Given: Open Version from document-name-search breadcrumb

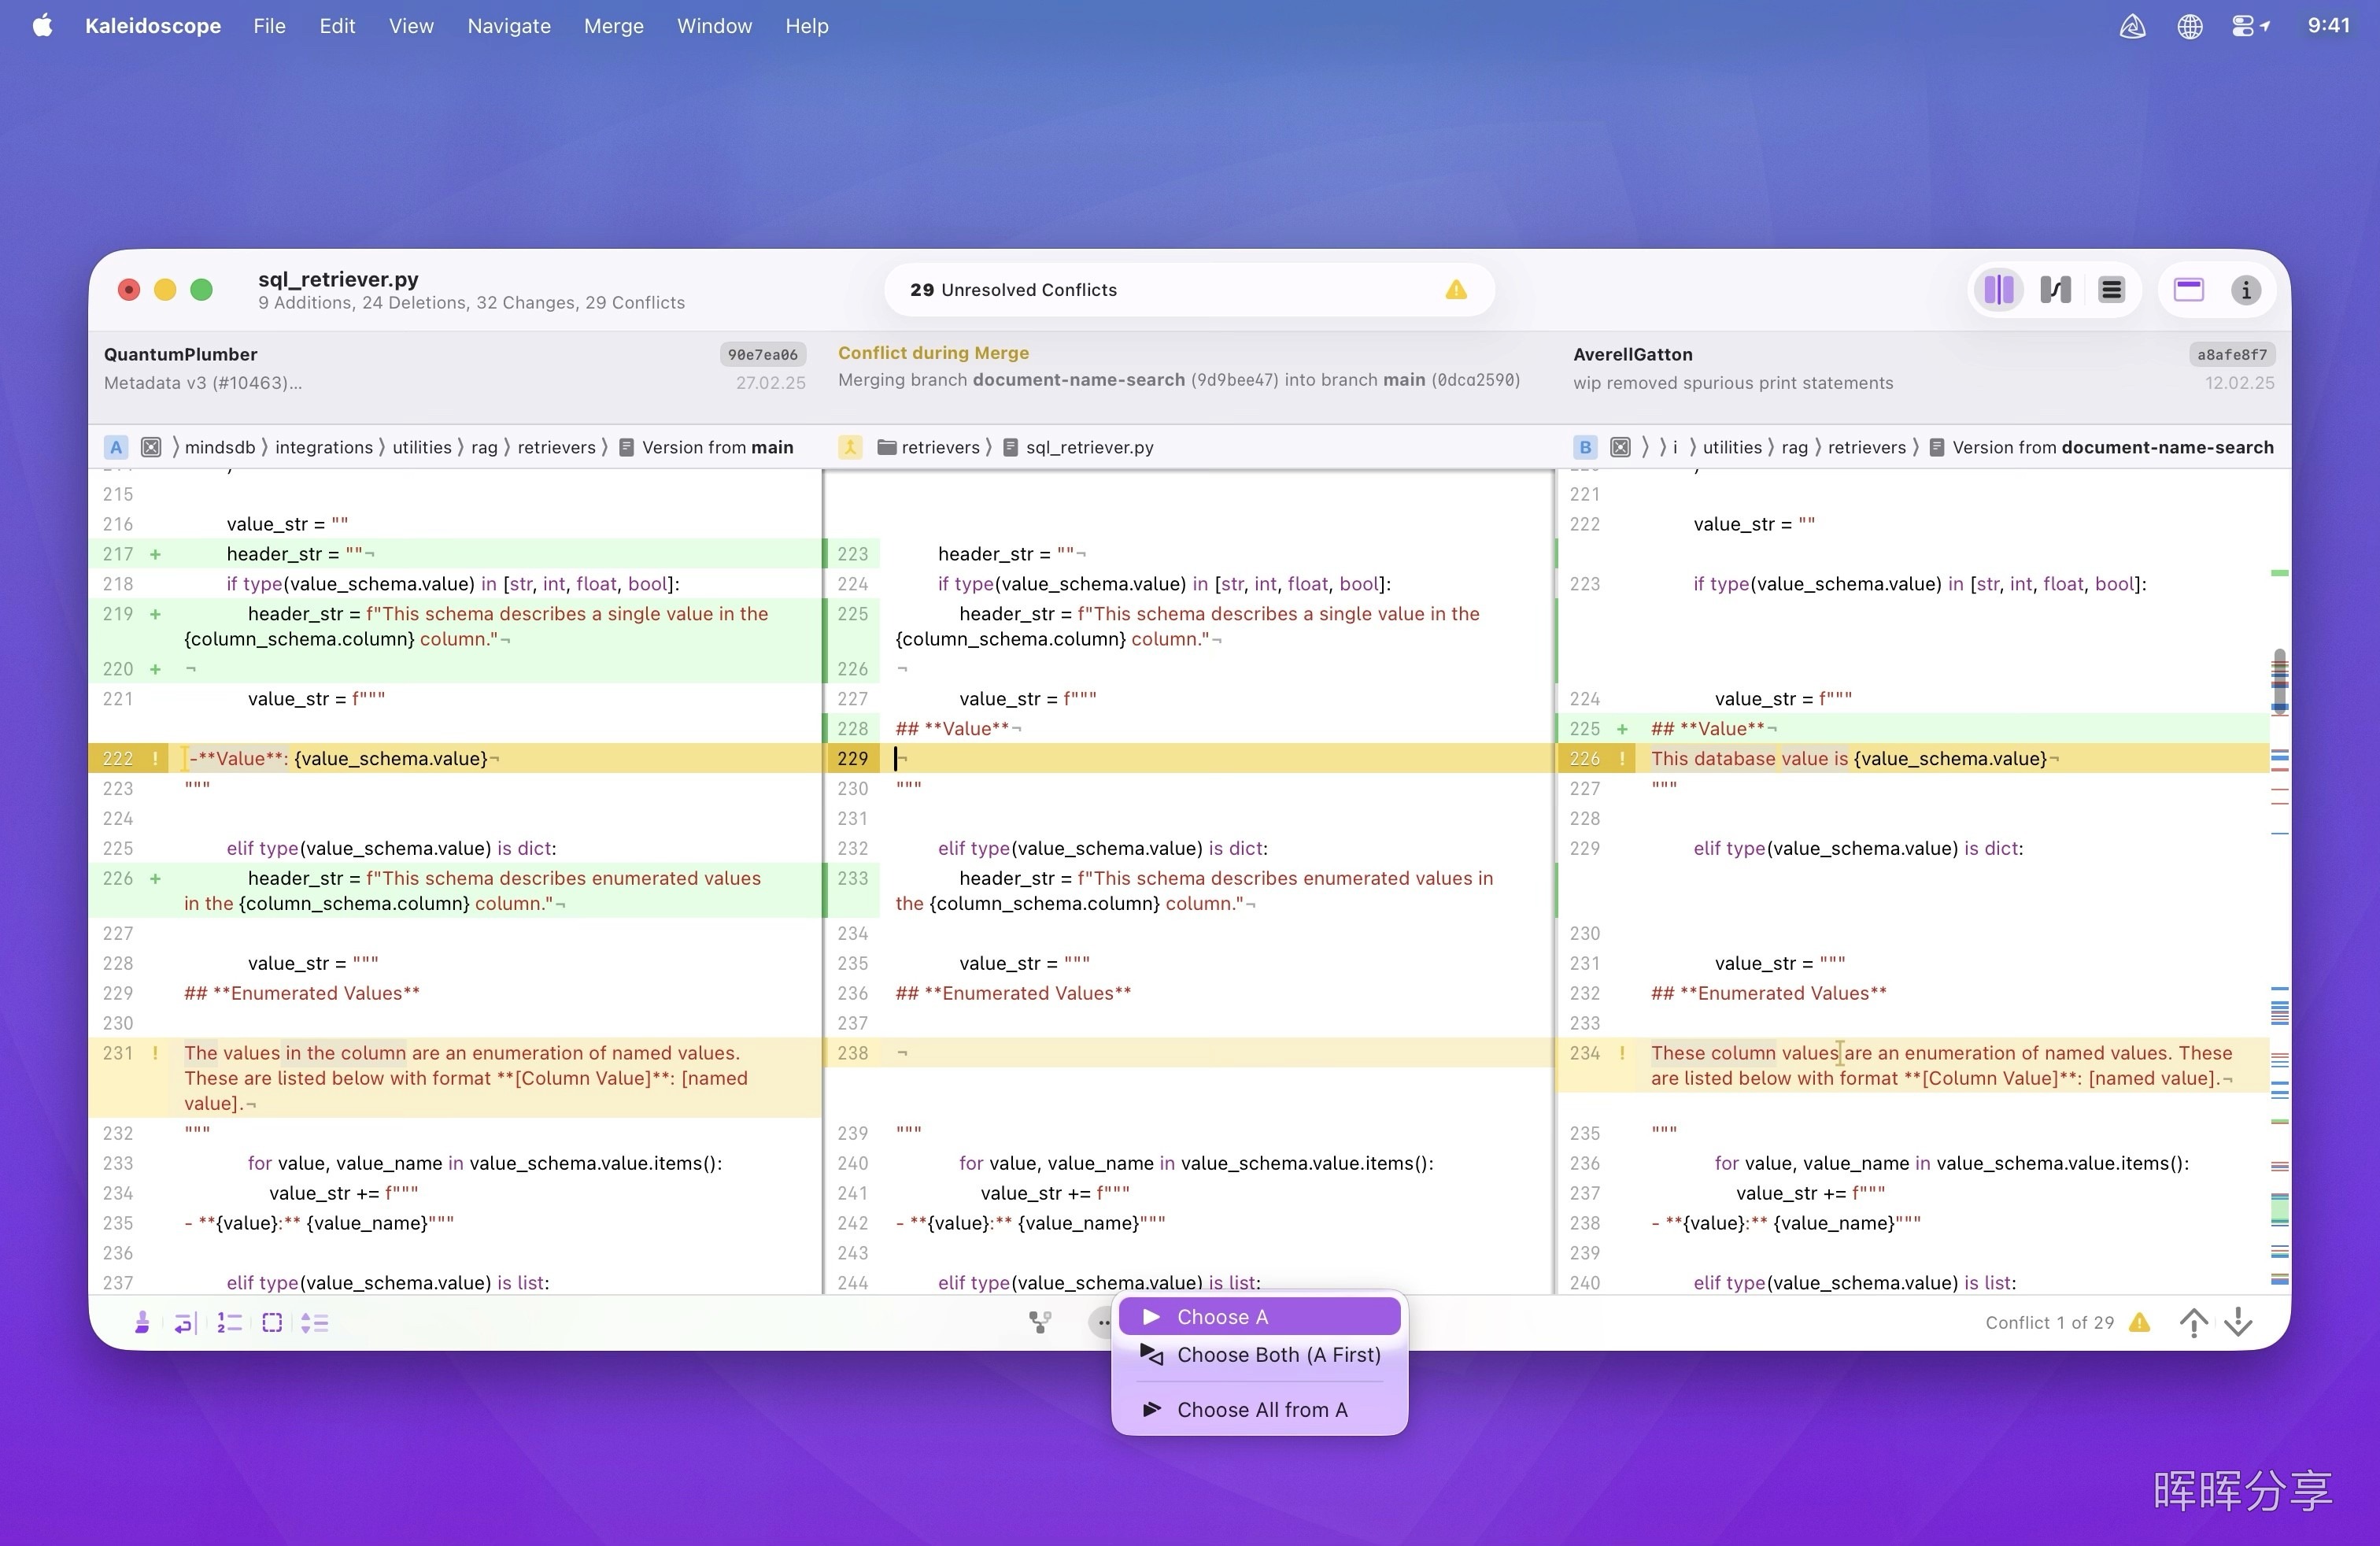Looking at the screenshot, I should coord(2102,447).
